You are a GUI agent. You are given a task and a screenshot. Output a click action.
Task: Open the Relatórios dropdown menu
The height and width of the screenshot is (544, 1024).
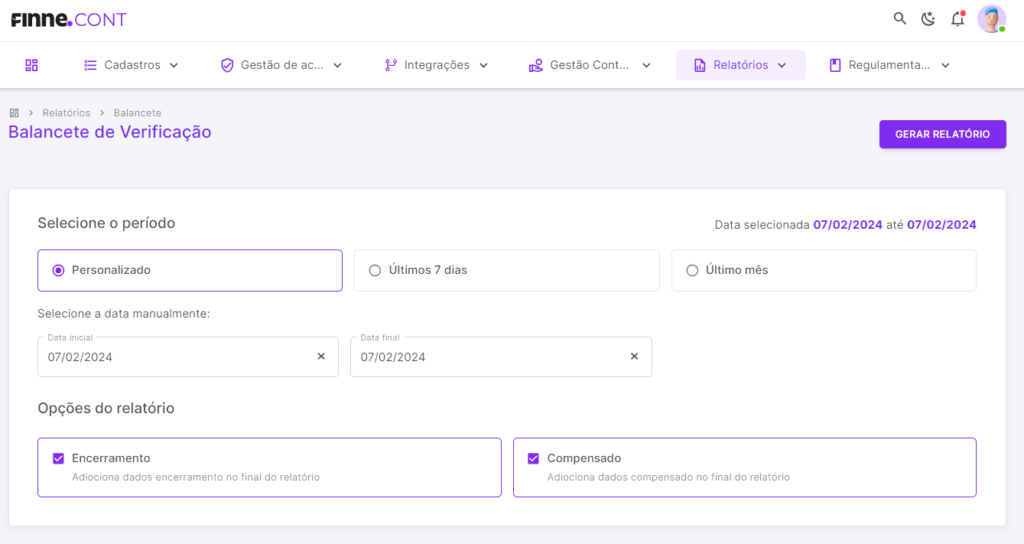741,65
